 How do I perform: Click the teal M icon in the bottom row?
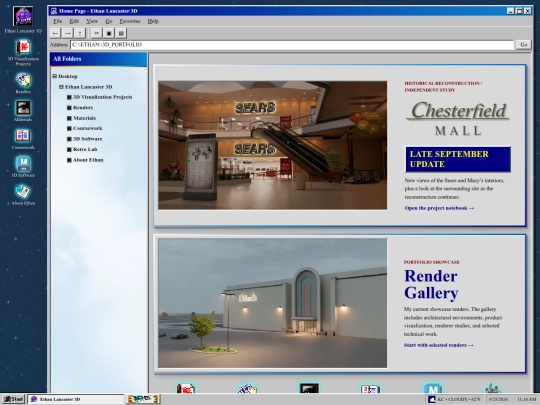point(432,388)
